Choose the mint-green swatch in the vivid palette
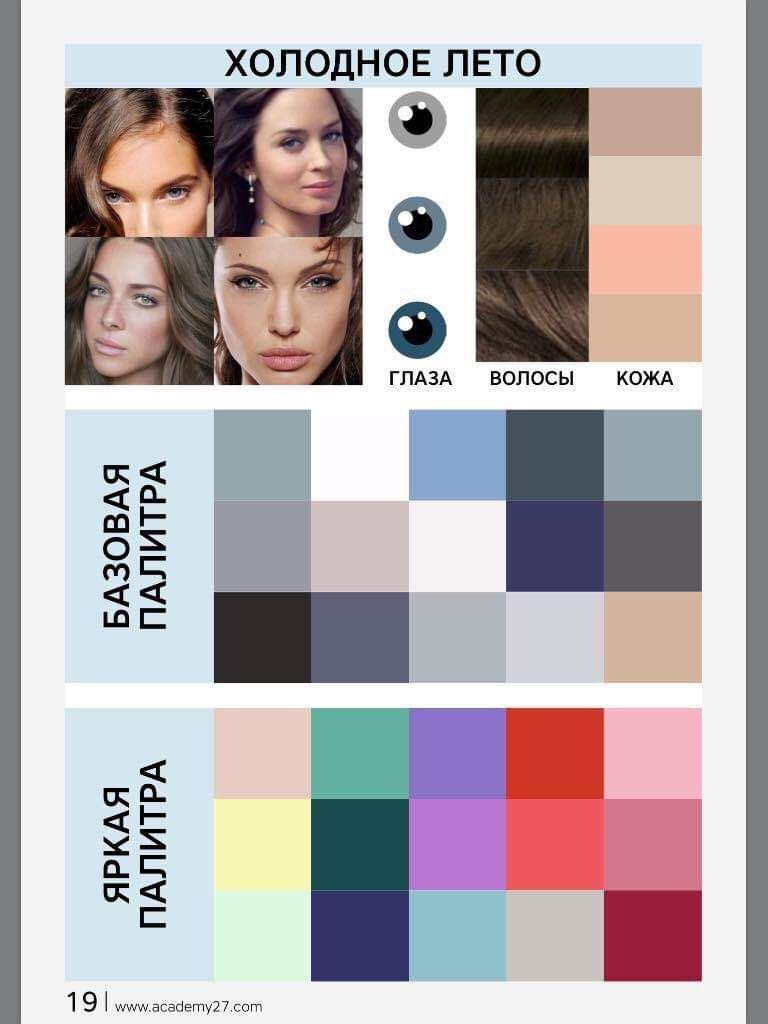 (x=263, y=936)
